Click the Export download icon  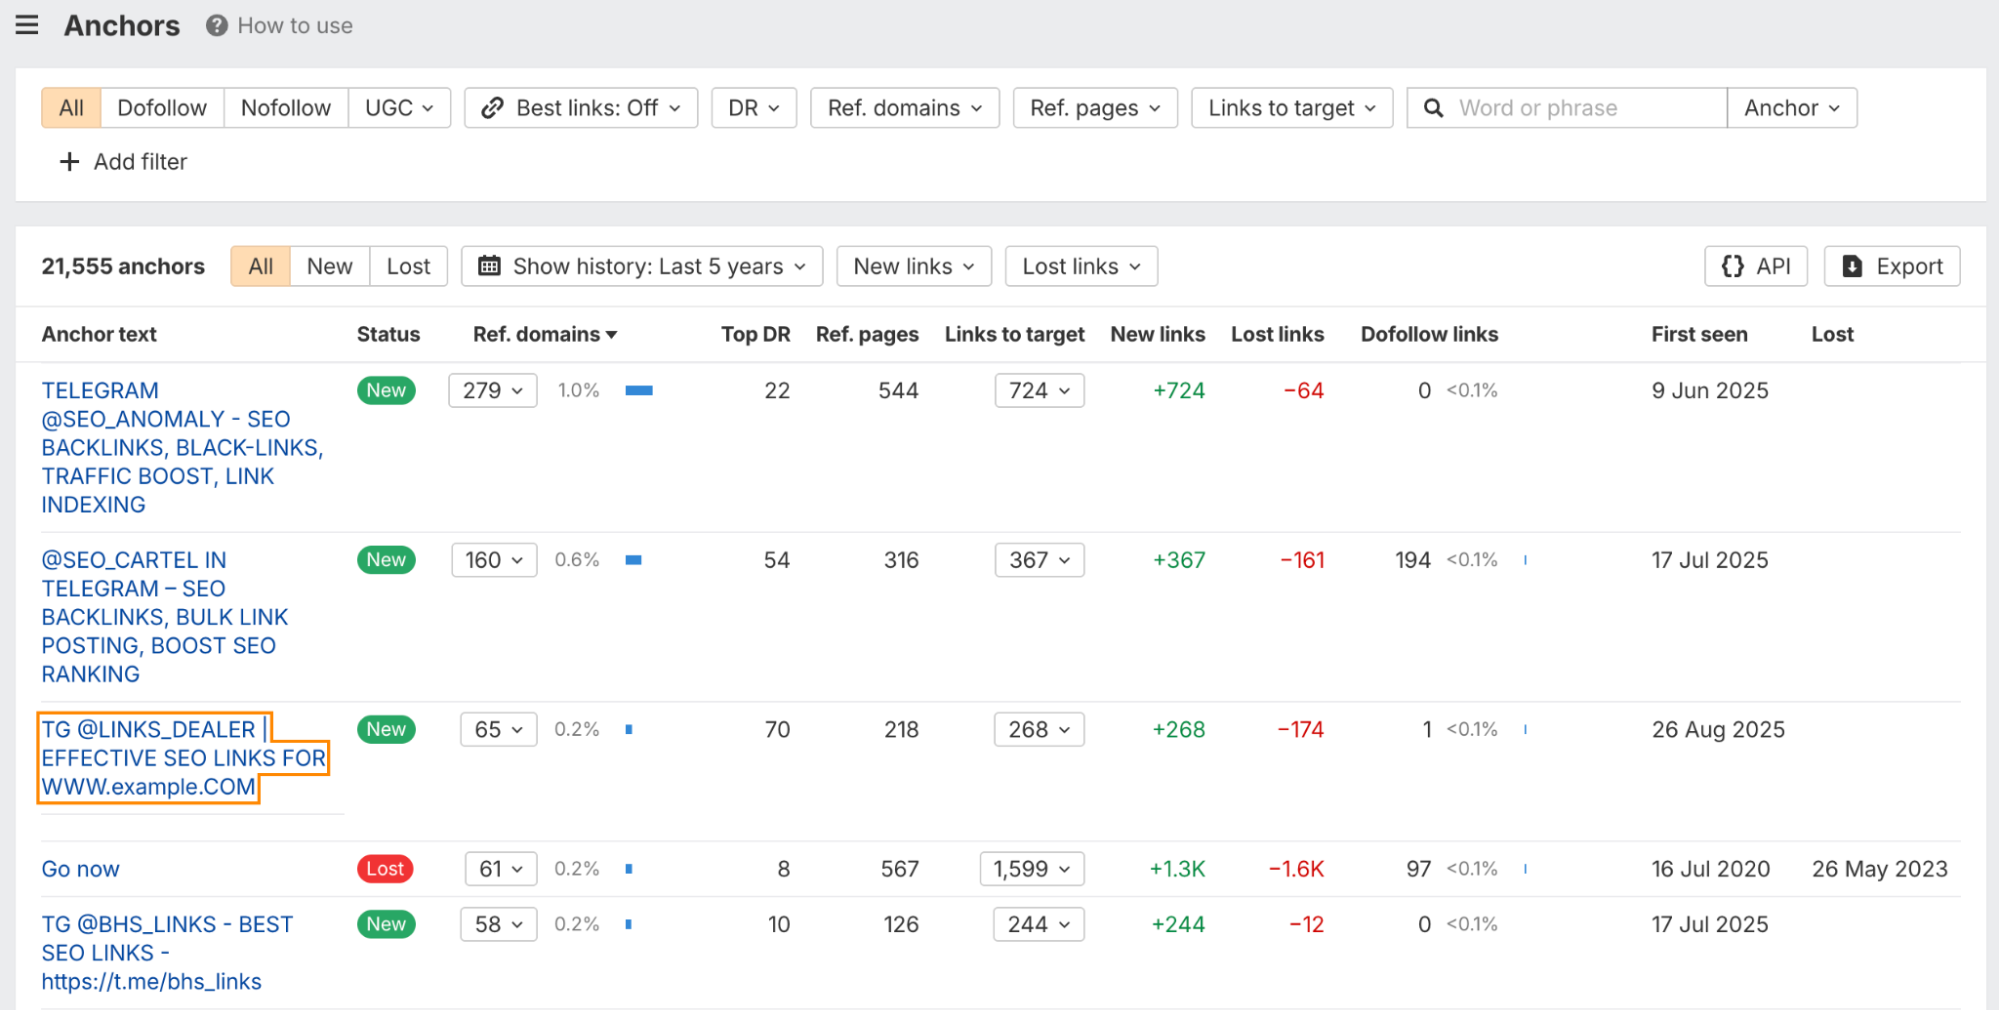1852,266
